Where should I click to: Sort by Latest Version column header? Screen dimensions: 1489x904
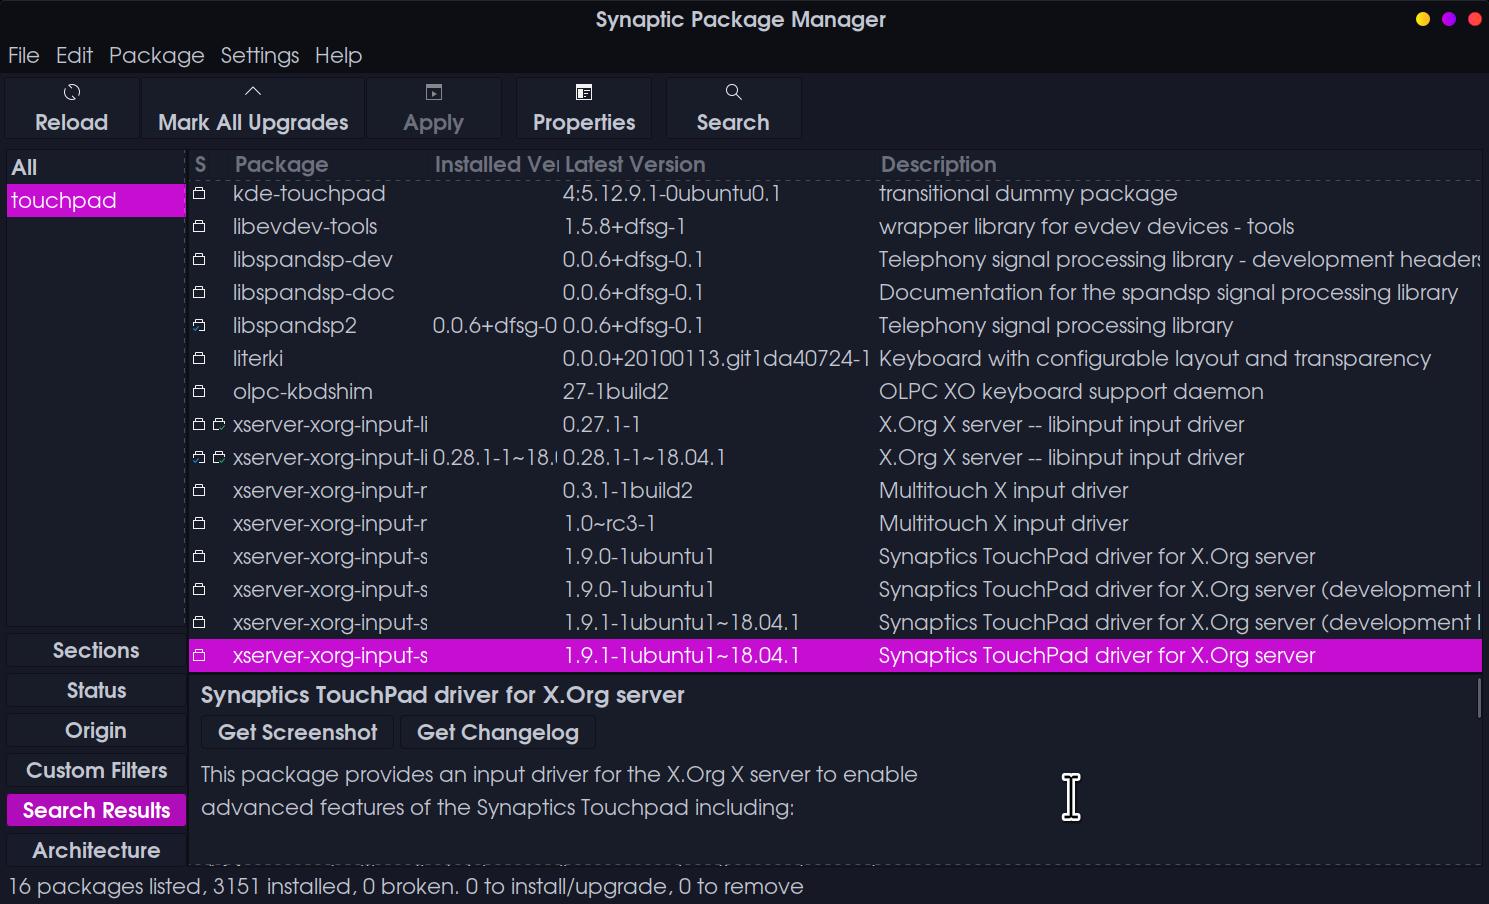coord(634,164)
